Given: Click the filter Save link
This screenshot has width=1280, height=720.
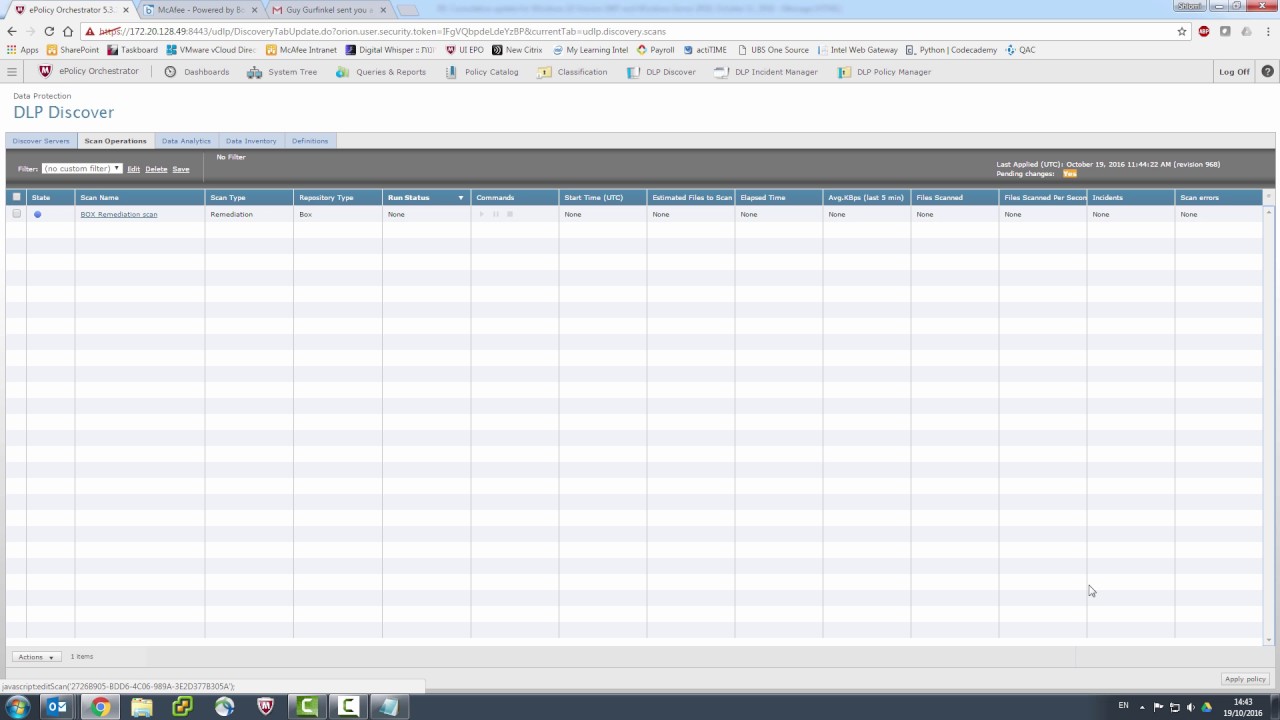Looking at the screenshot, I should [x=181, y=169].
